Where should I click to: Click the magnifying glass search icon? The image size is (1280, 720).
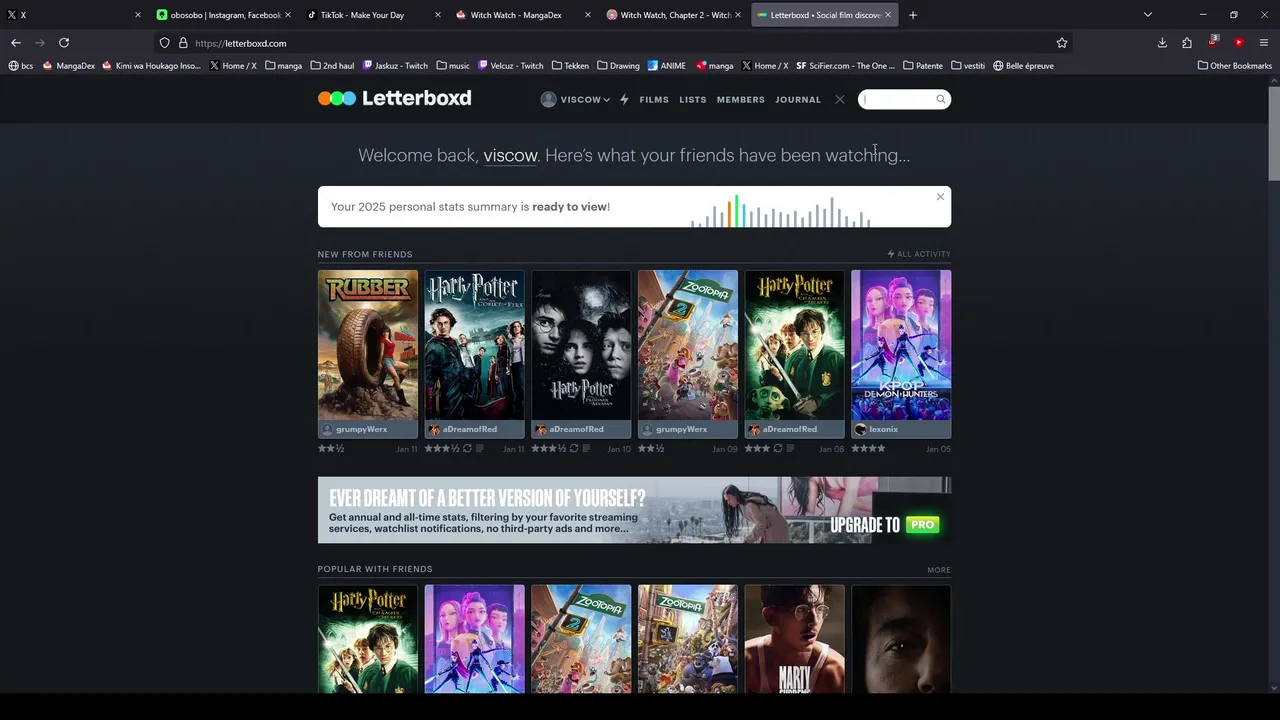click(x=940, y=99)
